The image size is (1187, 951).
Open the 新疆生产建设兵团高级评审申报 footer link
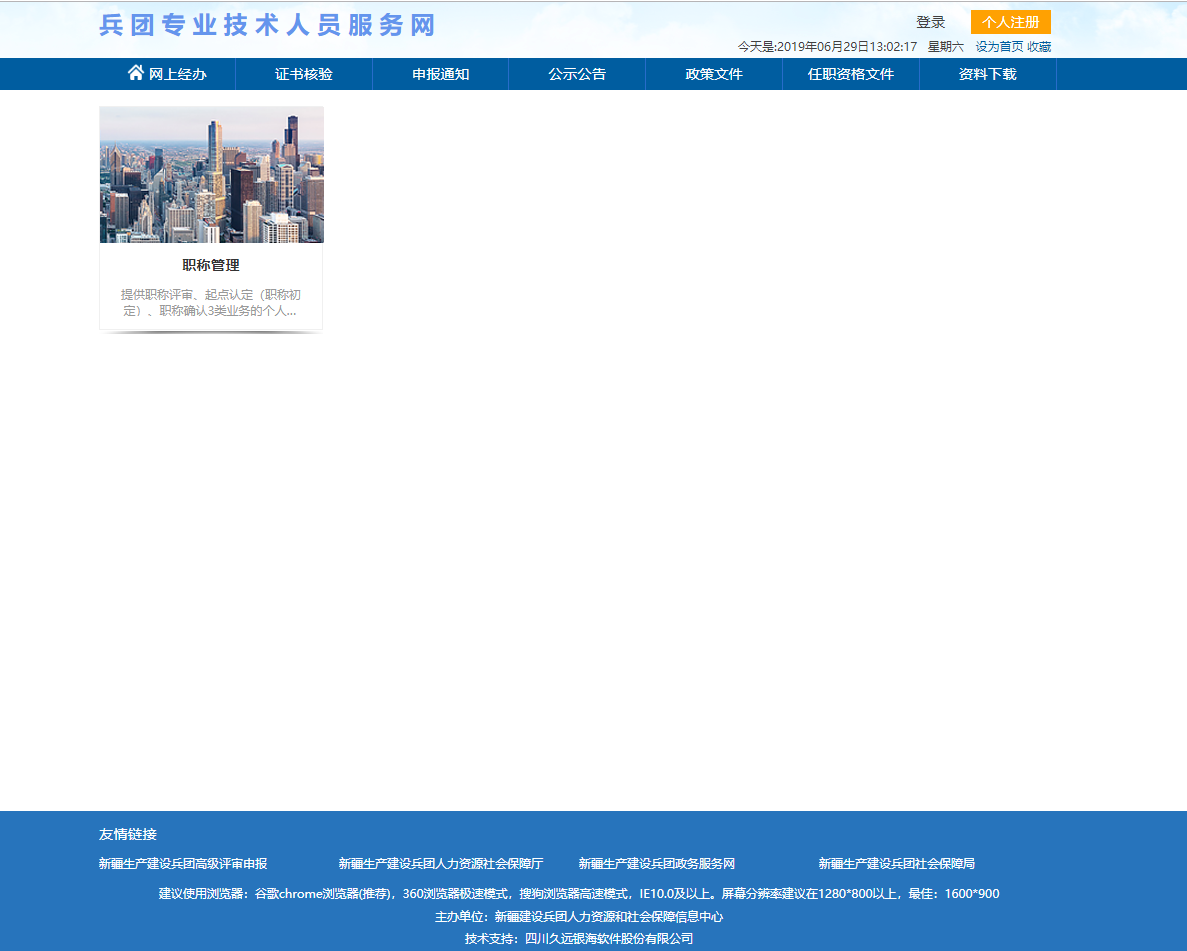[183, 864]
